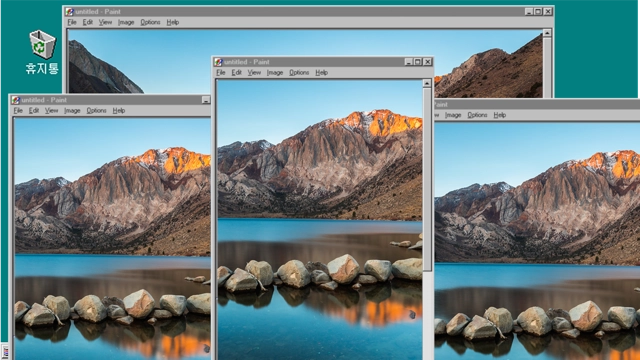Click the scroll-up arrow in the middle Paint window

pos(427,83)
